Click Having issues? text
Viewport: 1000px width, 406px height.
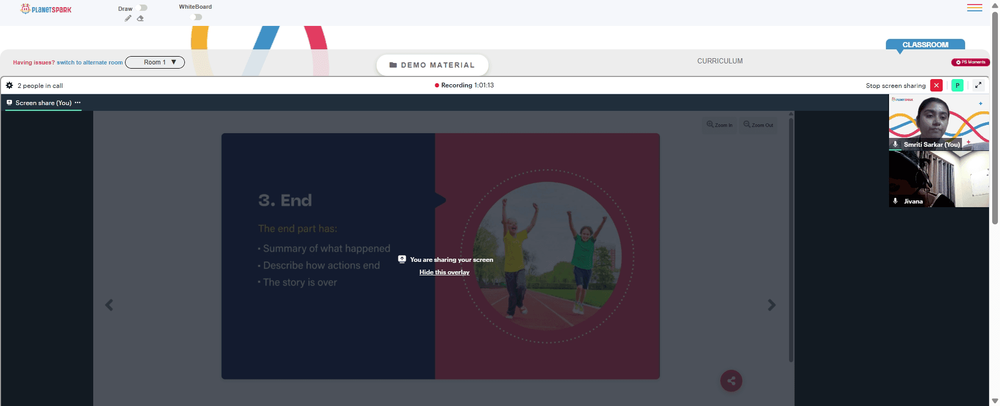[34, 63]
